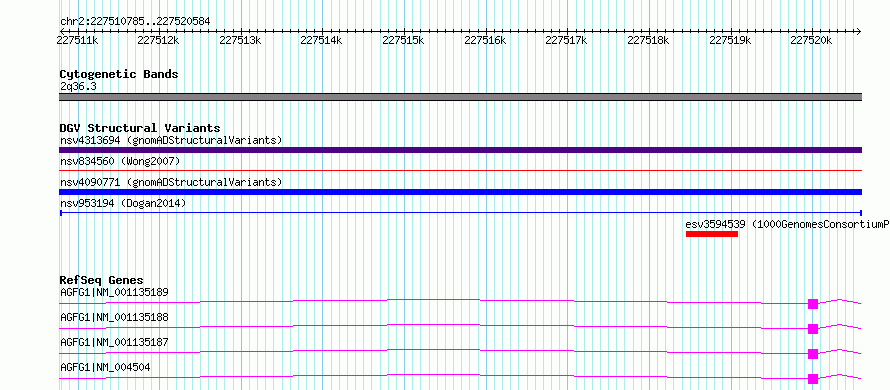
Task: Click the 227515k ruler position mark
Action: pyautogui.click(x=404, y=40)
